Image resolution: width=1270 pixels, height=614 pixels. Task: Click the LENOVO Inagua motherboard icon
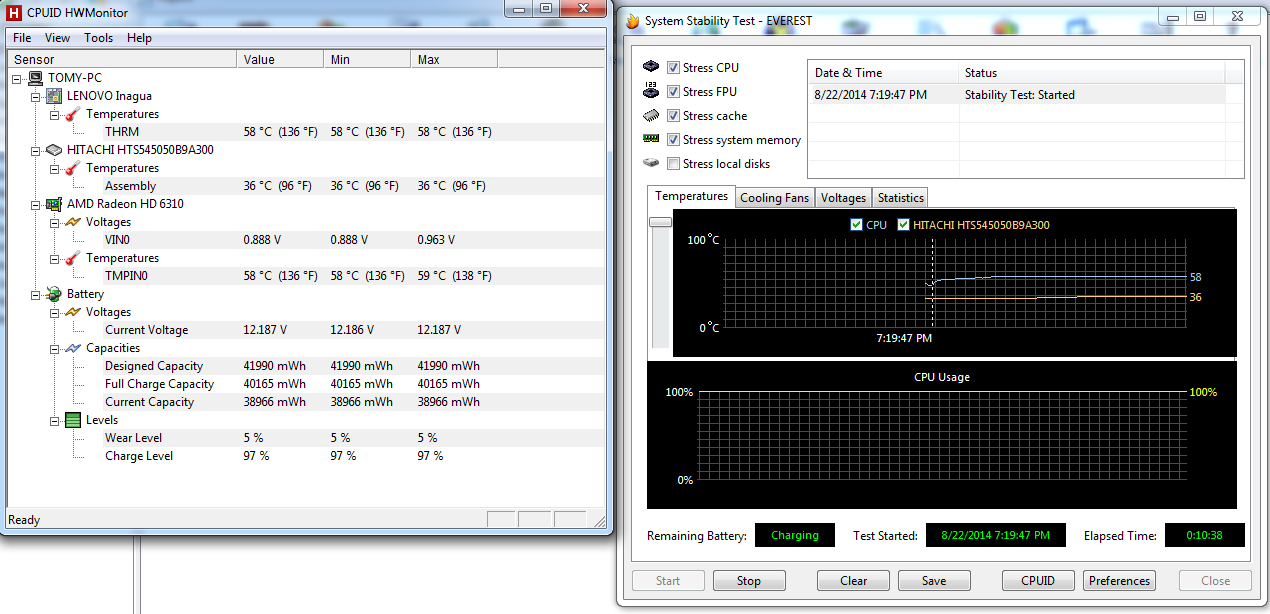(x=54, y=96)
